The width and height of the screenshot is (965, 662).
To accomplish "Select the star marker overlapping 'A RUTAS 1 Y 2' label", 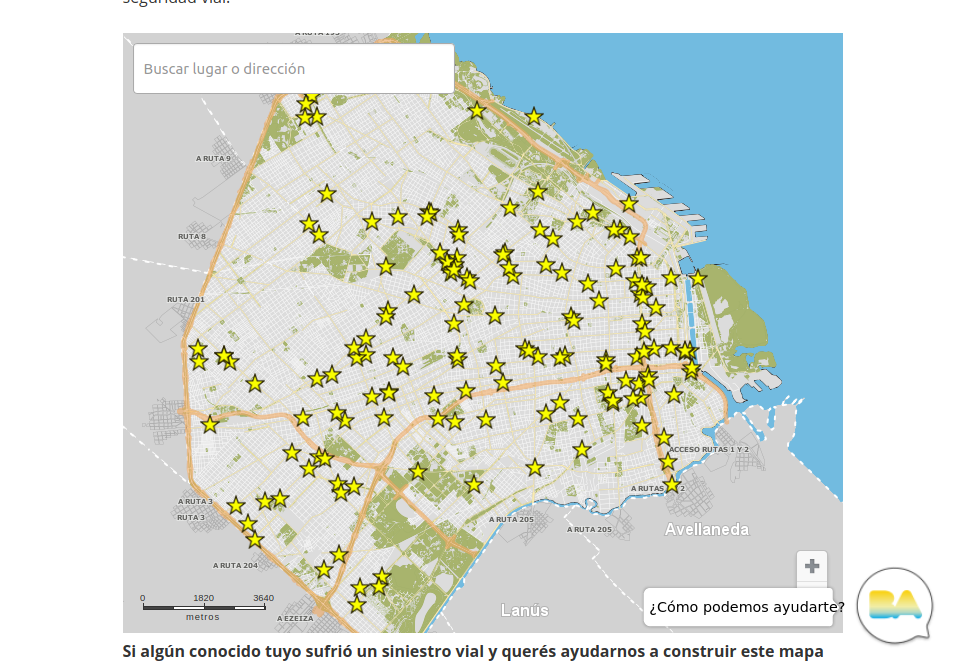I will click(x=672, y=485).
